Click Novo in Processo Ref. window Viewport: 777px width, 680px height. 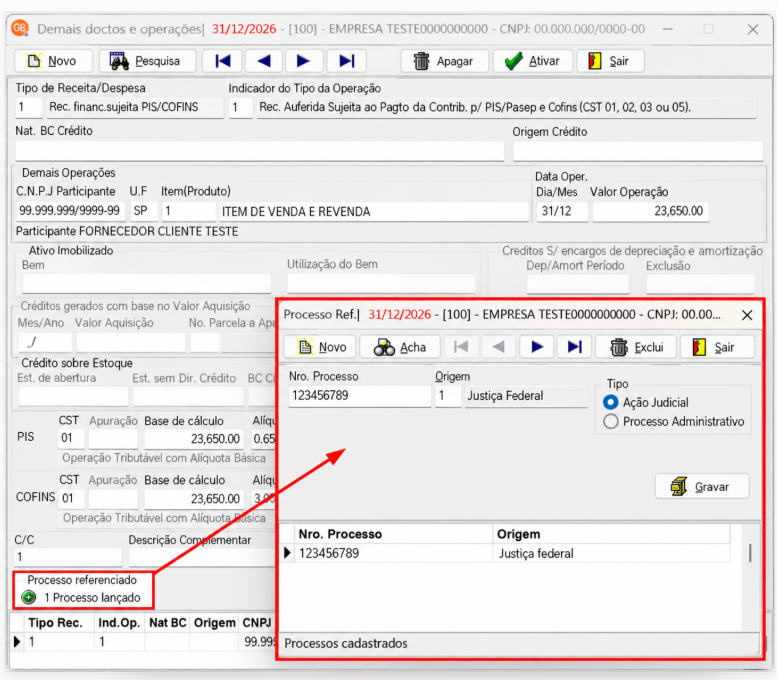tap(321, 347)
